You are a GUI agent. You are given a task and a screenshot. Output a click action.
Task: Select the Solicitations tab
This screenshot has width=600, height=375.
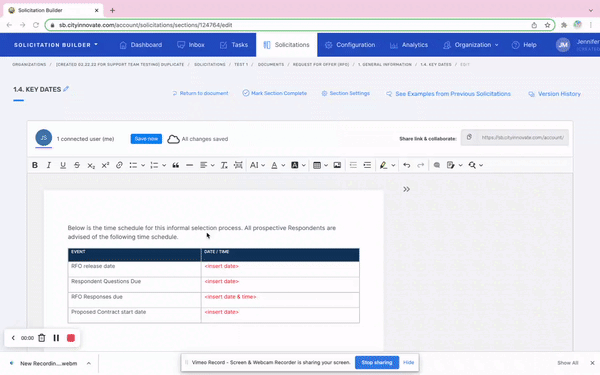coord(287,45)
